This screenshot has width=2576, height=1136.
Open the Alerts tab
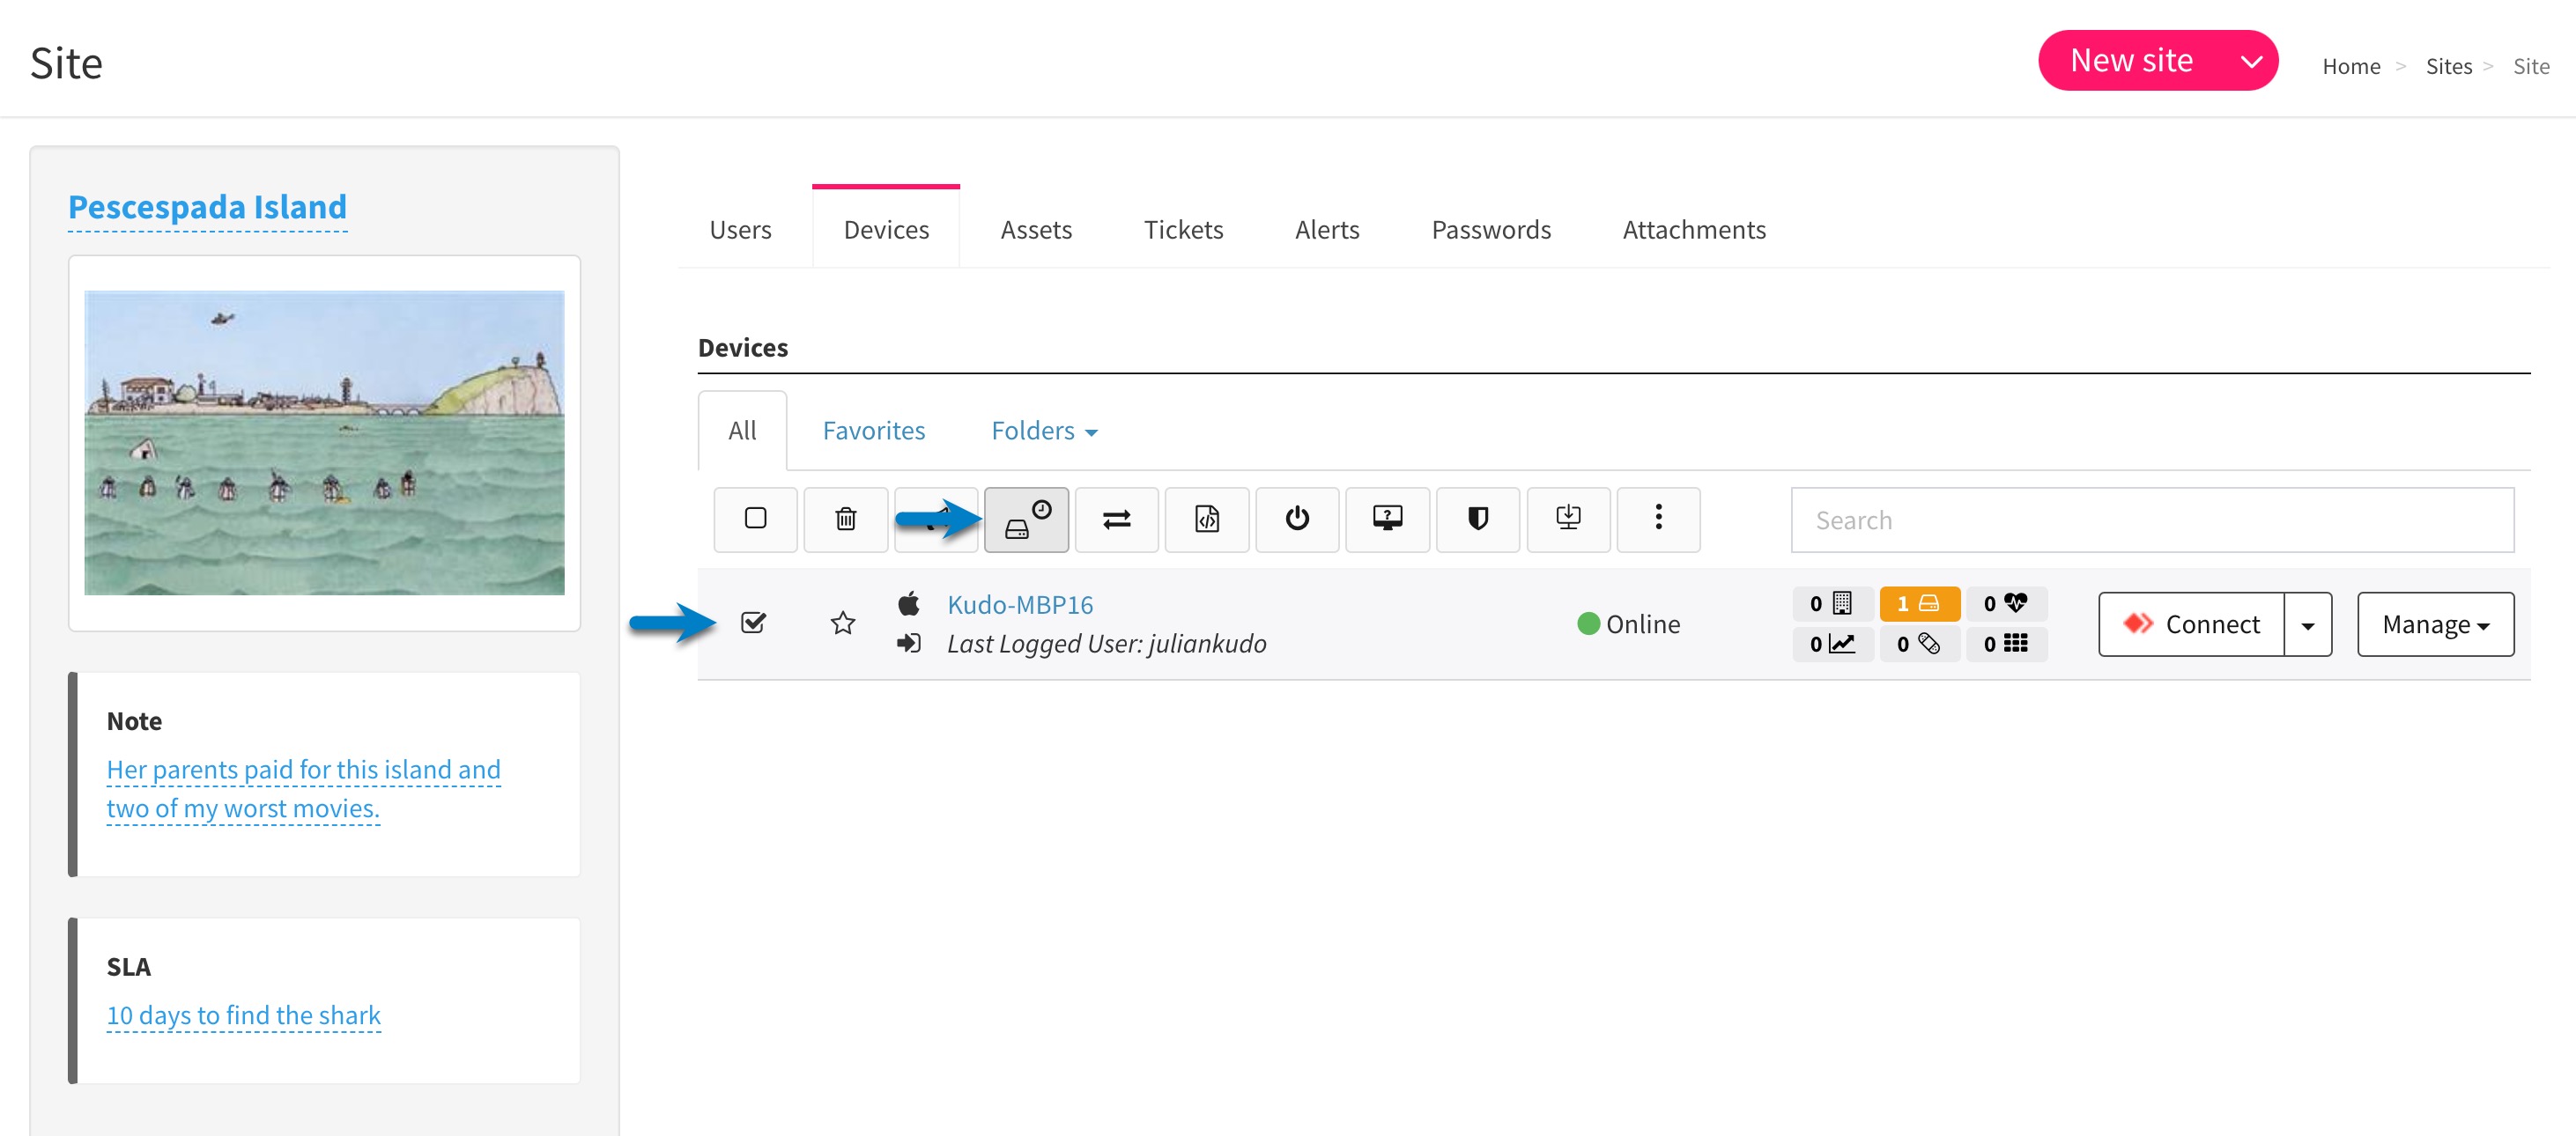click(x=1327, y=229)
